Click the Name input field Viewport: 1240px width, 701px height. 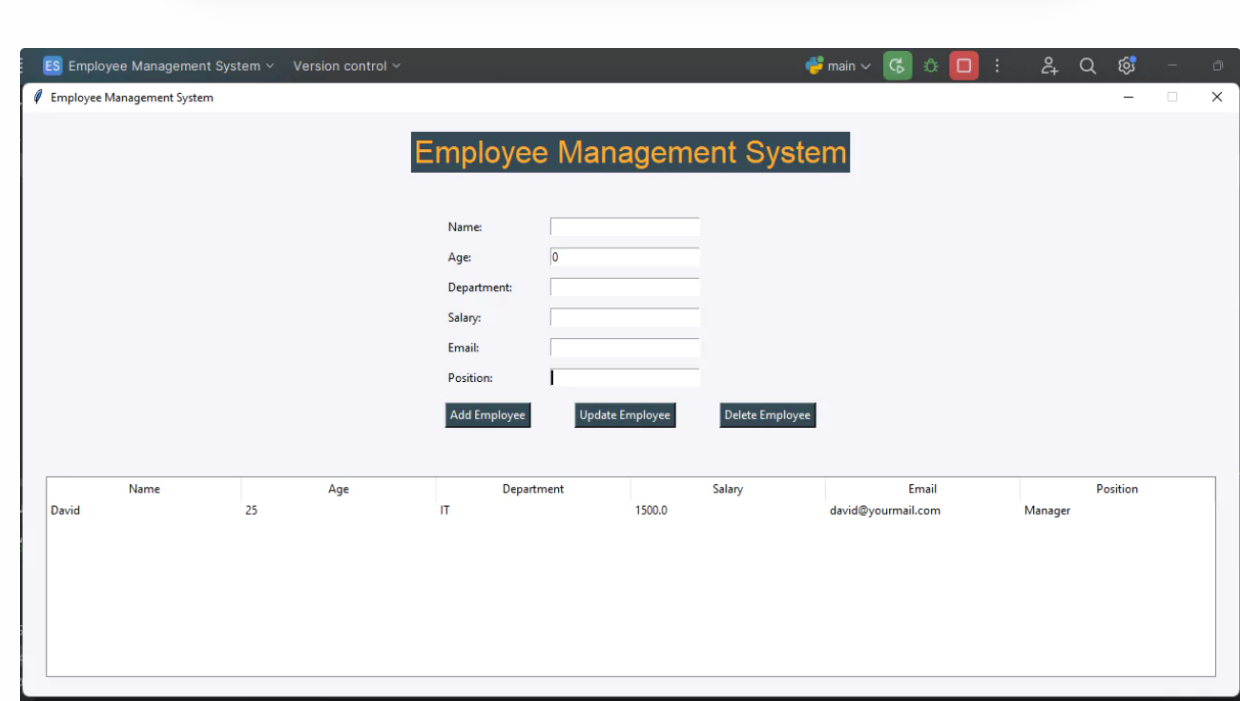click(624, 226)
